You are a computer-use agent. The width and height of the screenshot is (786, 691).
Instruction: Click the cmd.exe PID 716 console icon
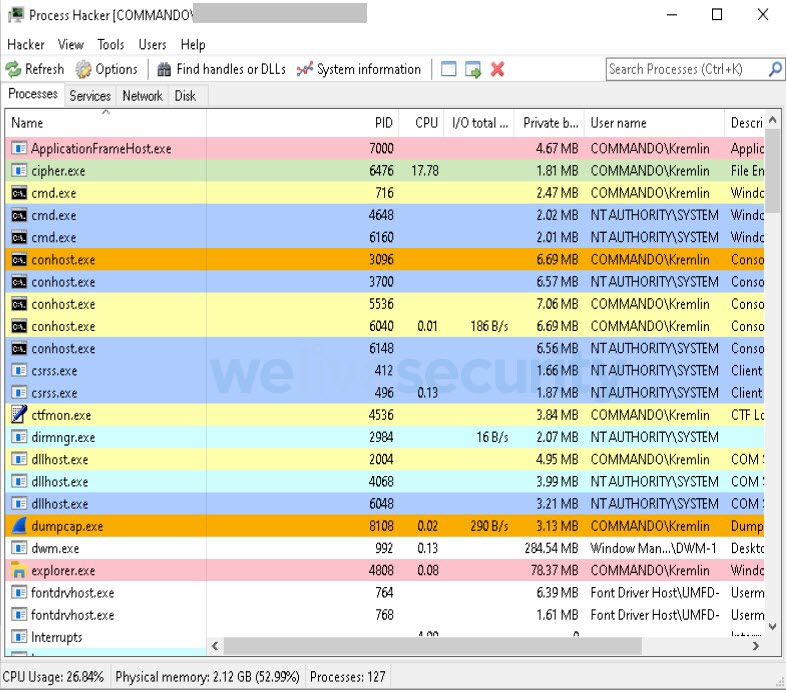pos(19,193)
